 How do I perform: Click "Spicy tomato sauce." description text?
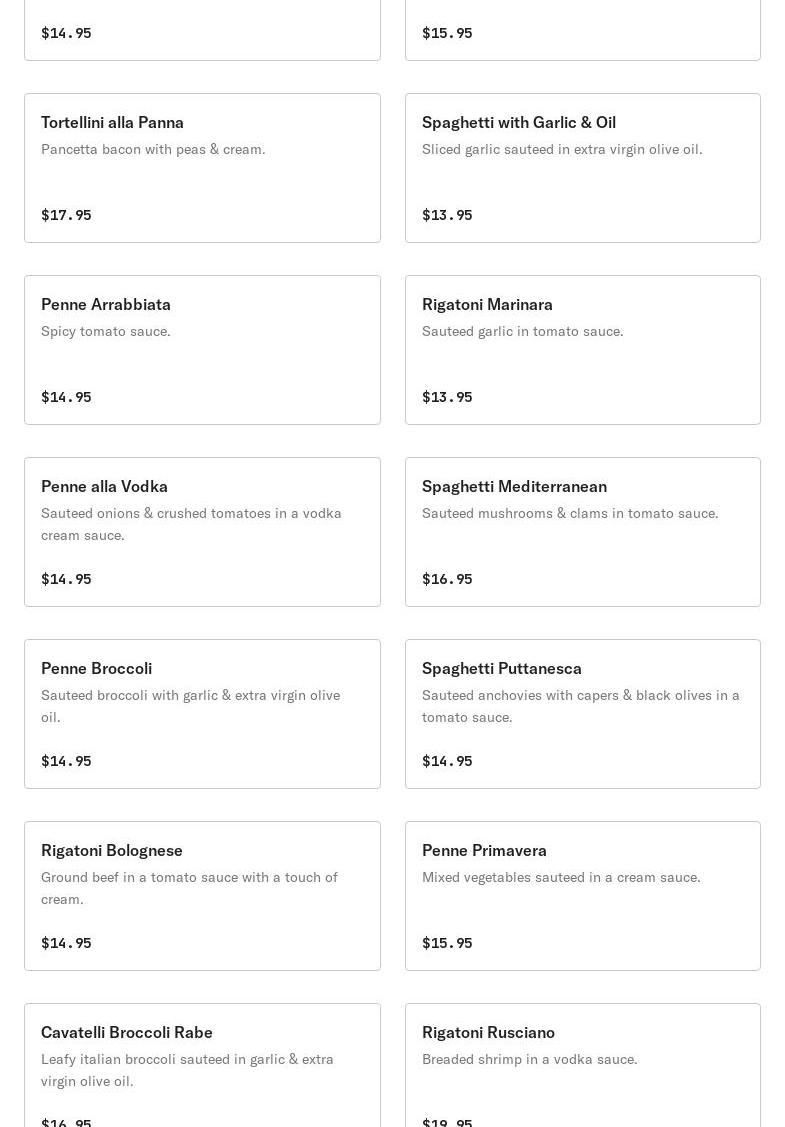106,331
